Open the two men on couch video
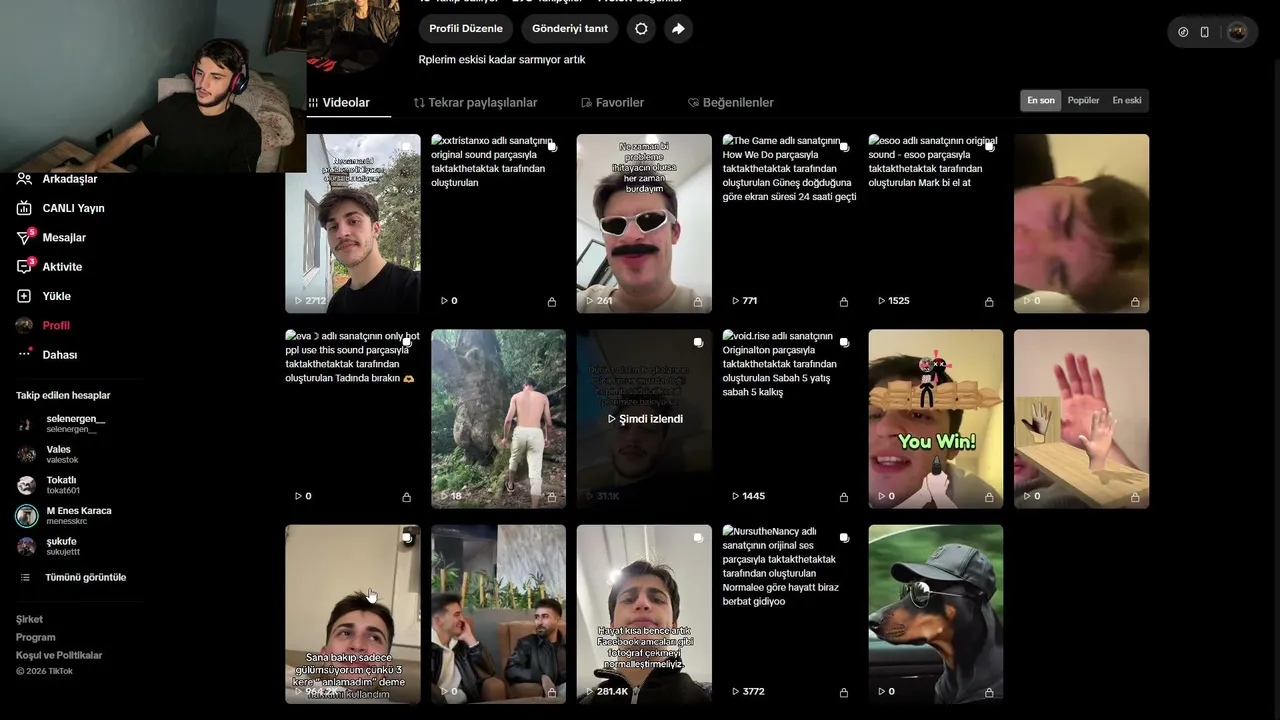This screenshot has width=1280, height=720. (499, 614)
